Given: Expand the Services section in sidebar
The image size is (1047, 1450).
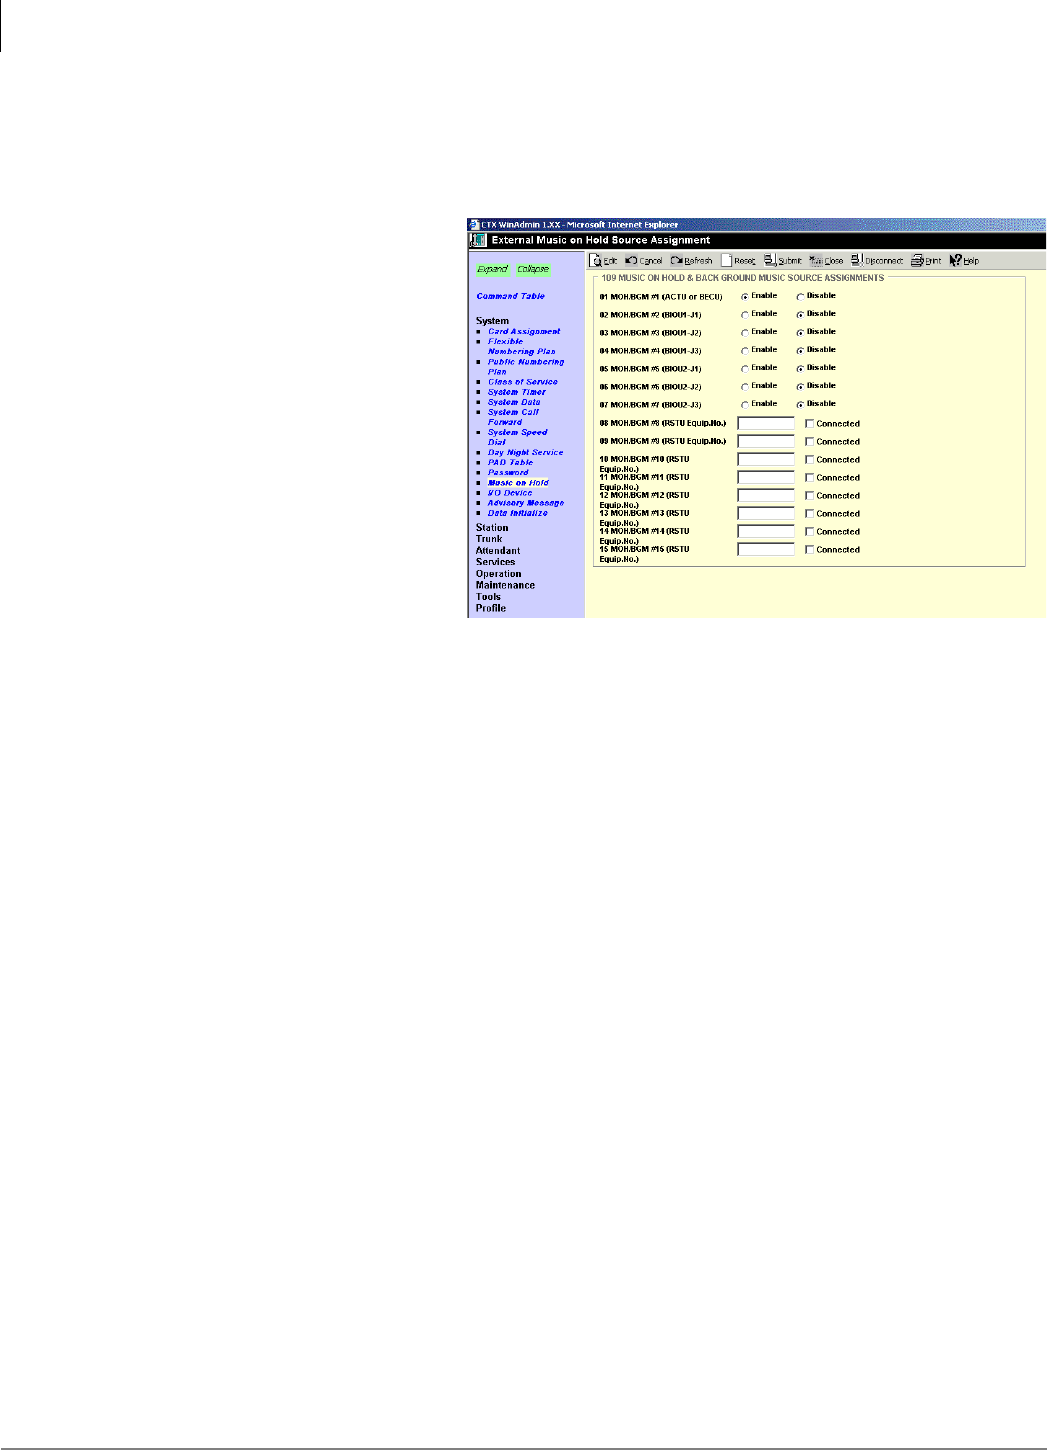Looking at the screenshot, I should (496, 562).
